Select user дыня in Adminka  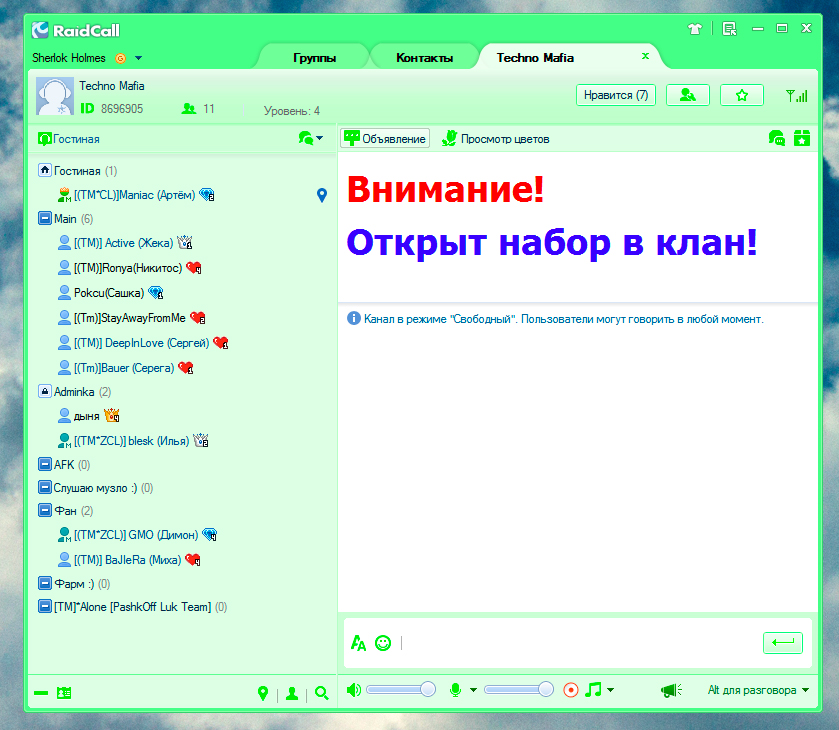87,416
